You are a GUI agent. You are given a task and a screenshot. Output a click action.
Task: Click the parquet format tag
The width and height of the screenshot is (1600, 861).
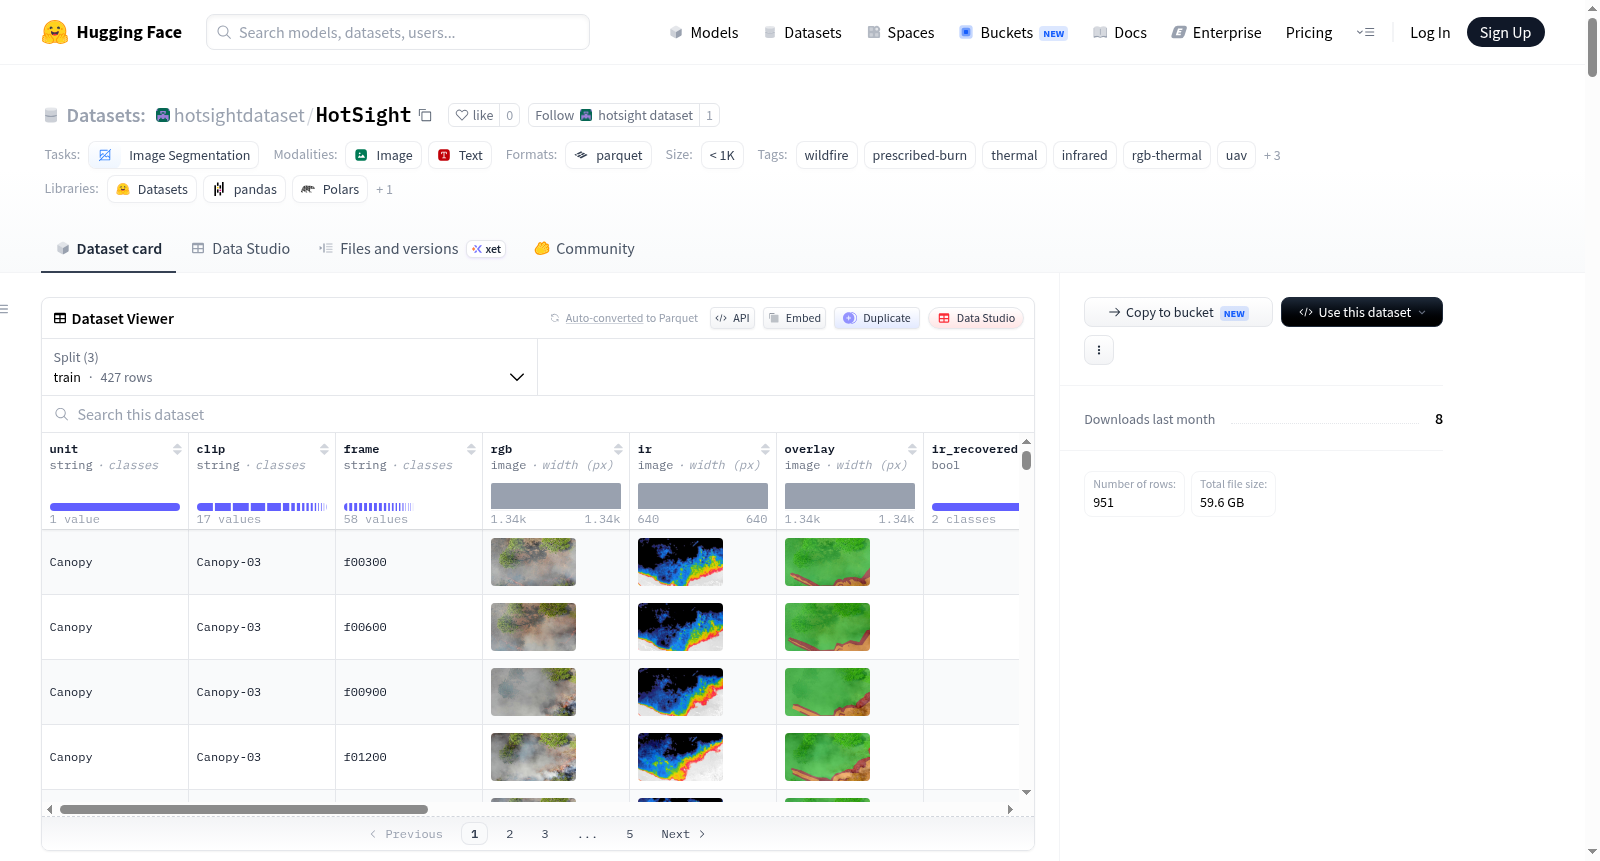[608, 155]
